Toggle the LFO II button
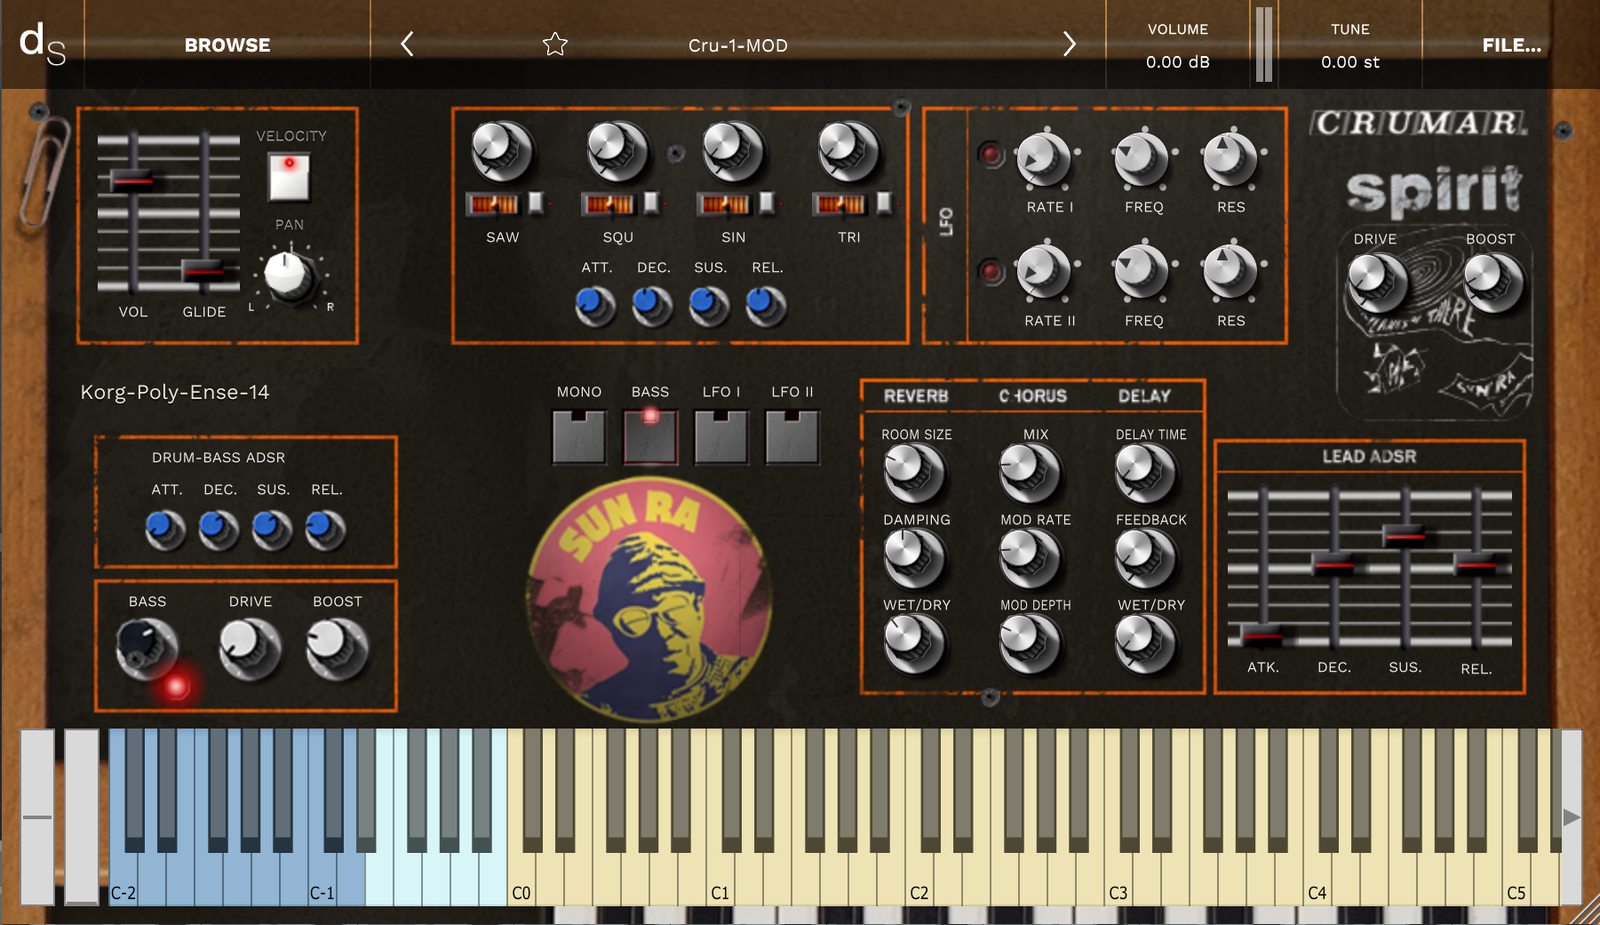1600x925 pixels. (x=792, y=438)
